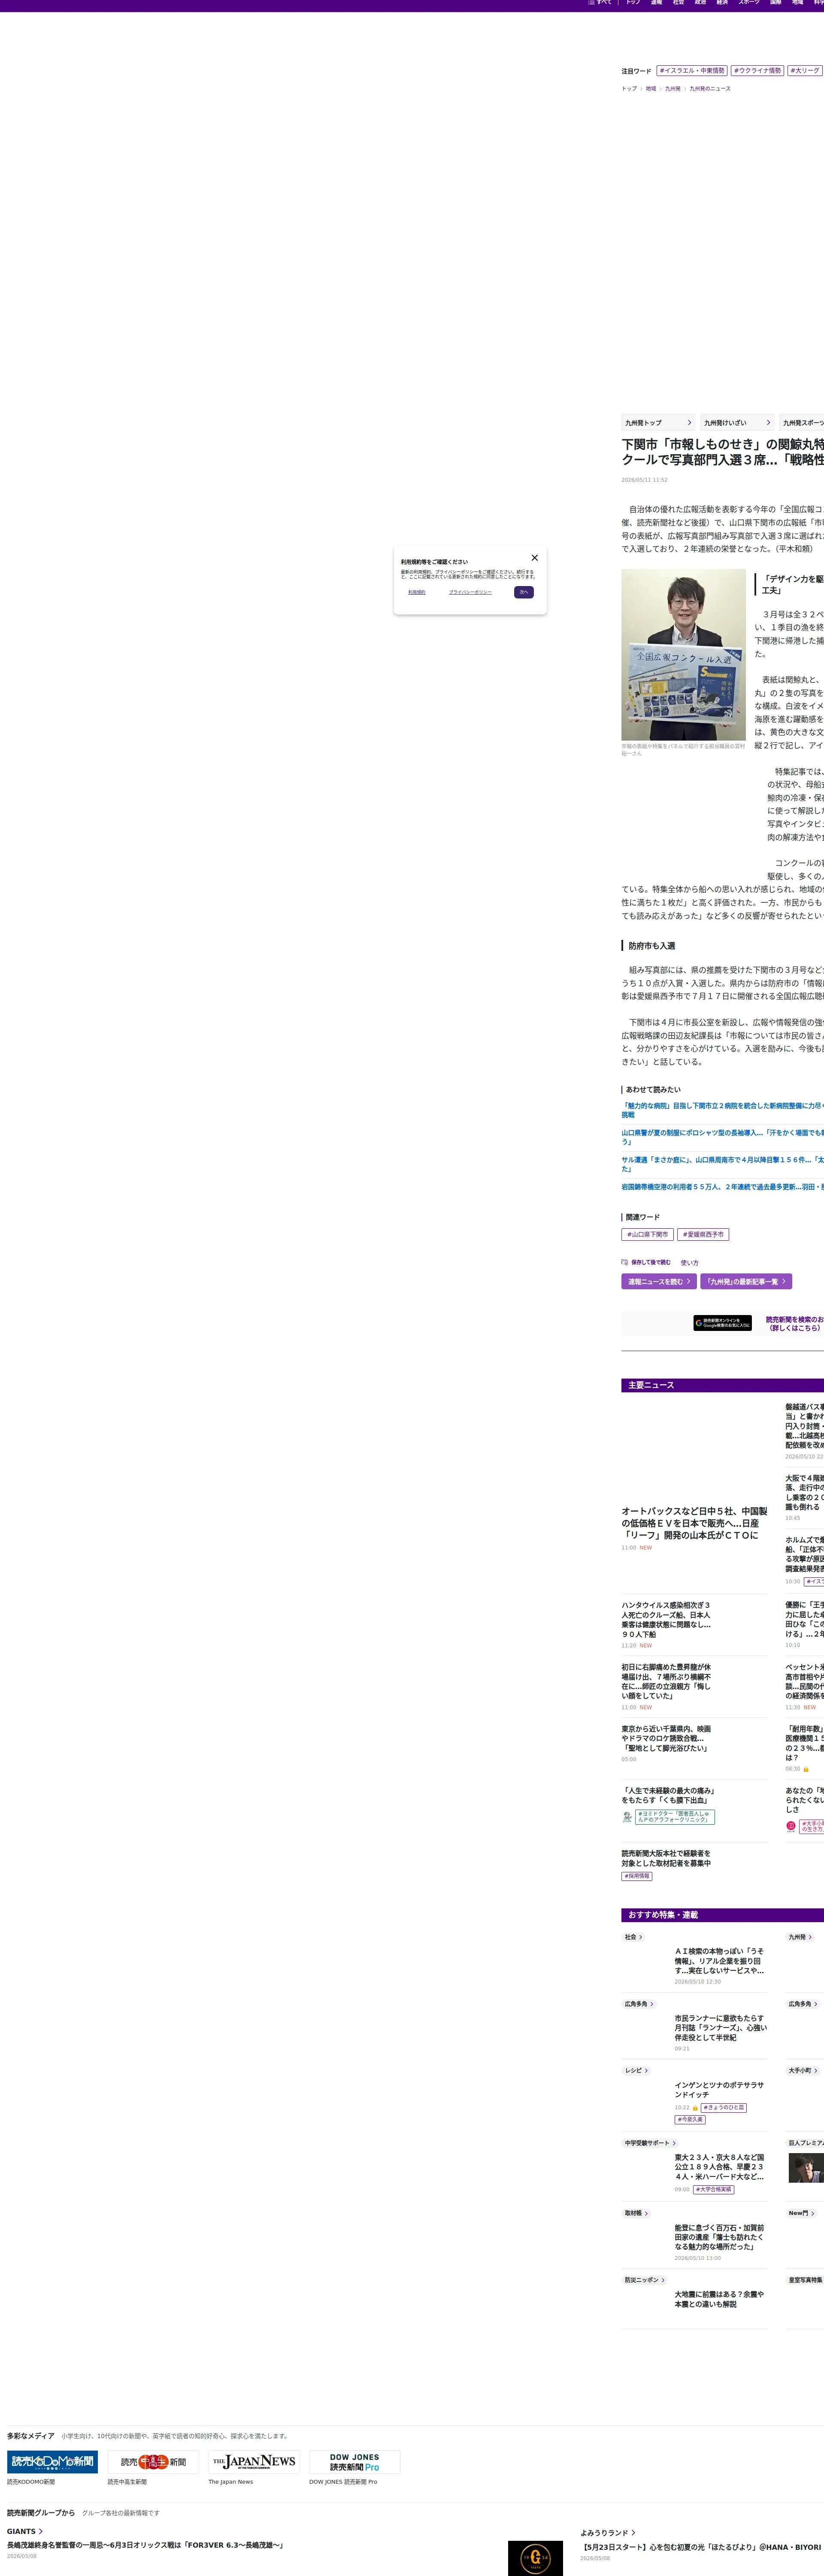Screen dimensions: 824x2576
Task: Open the プライバシーポリシー link in the popup
Action: tap(470, 592)
